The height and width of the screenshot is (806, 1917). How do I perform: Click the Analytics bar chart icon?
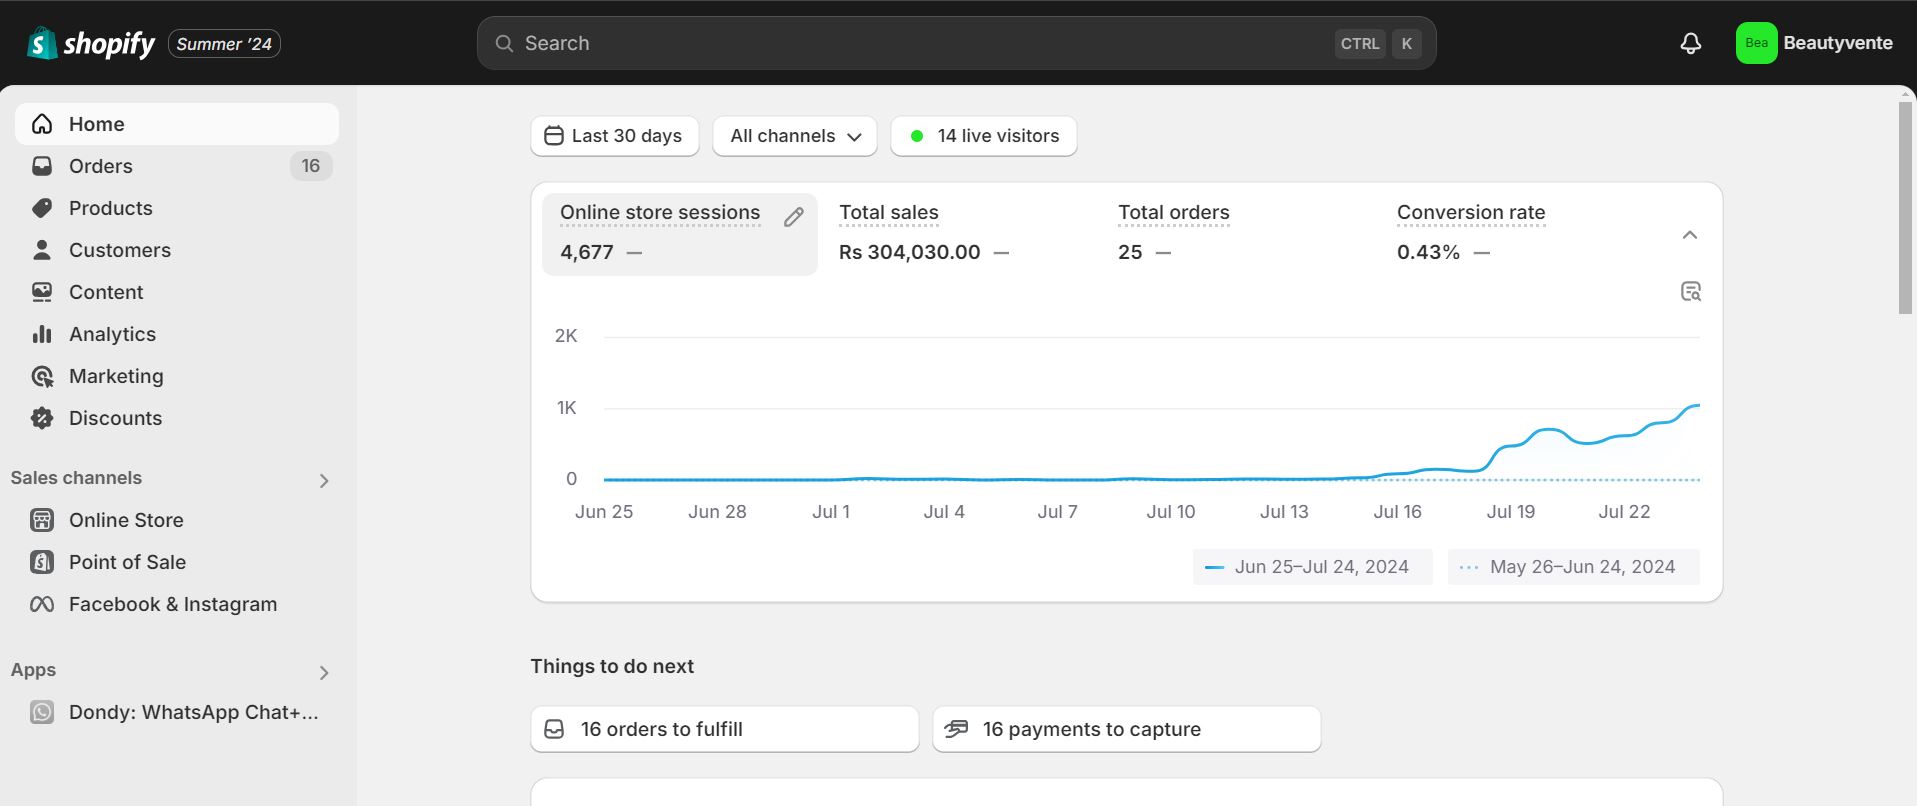click(42, 334)
